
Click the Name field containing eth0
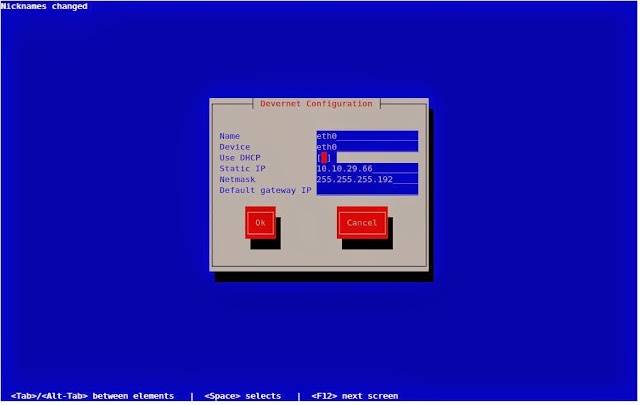[367, 136]
